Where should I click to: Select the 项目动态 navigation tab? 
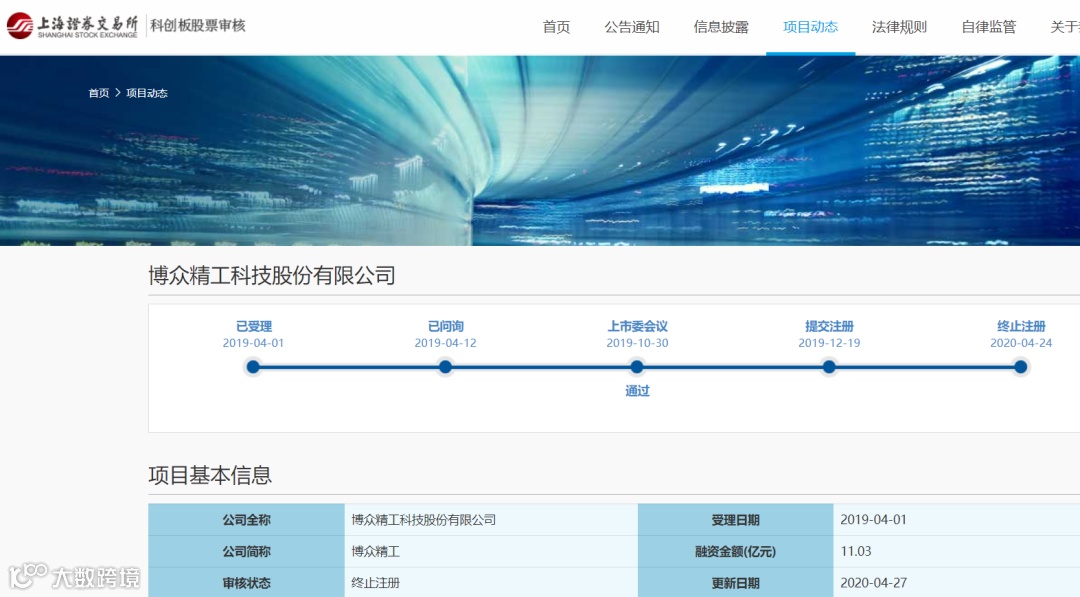[x=811, y=27]
